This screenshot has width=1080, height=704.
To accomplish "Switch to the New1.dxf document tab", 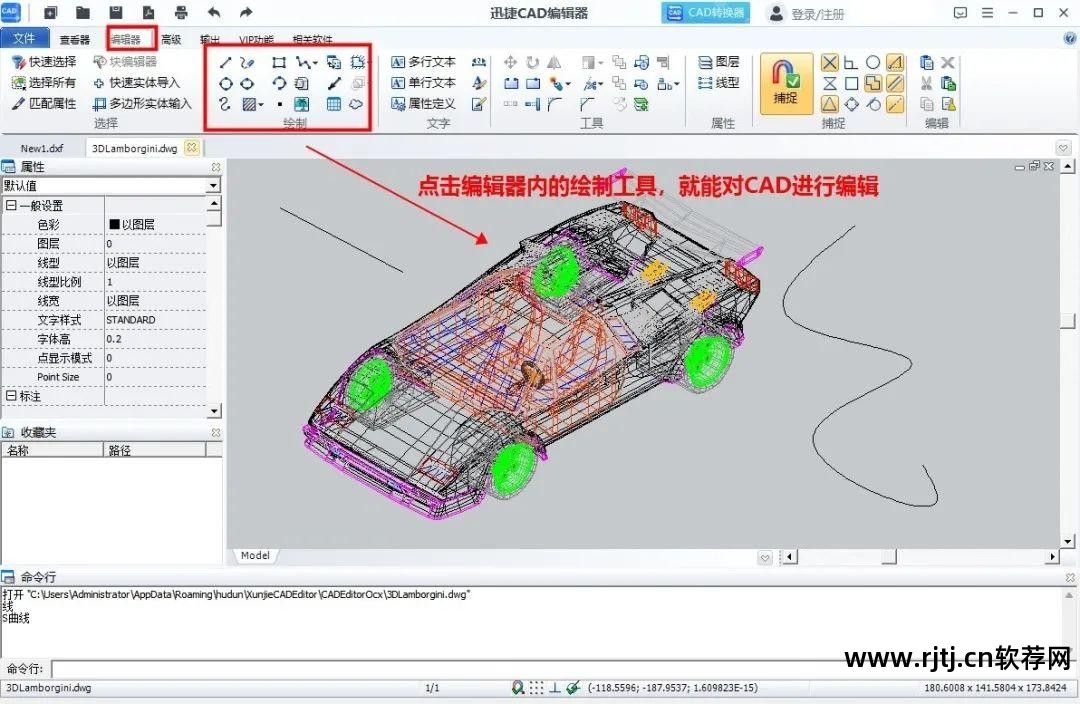I will pos(42,148).
